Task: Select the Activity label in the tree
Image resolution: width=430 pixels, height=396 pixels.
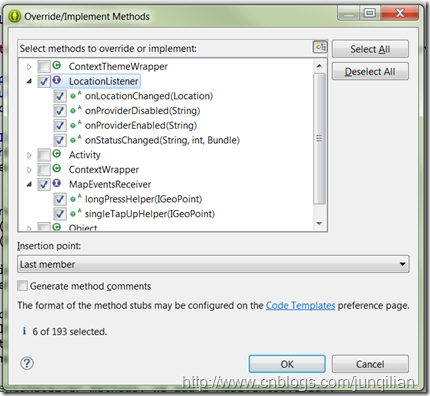Action: pos(84,155)
